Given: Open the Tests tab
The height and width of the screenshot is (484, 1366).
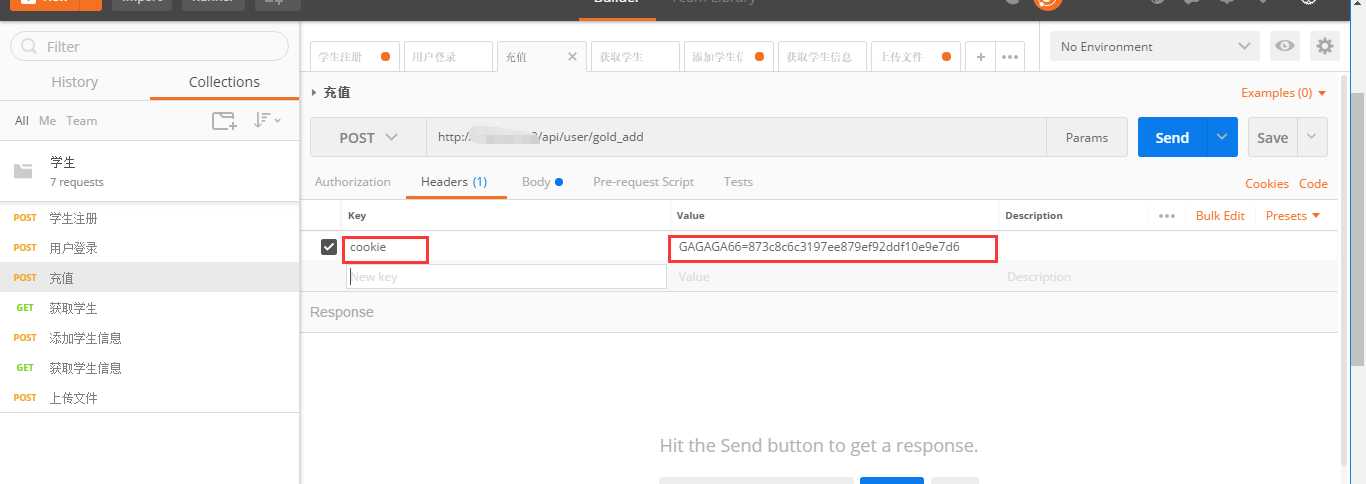Looking at the screenshot, I should pos(738,182).
